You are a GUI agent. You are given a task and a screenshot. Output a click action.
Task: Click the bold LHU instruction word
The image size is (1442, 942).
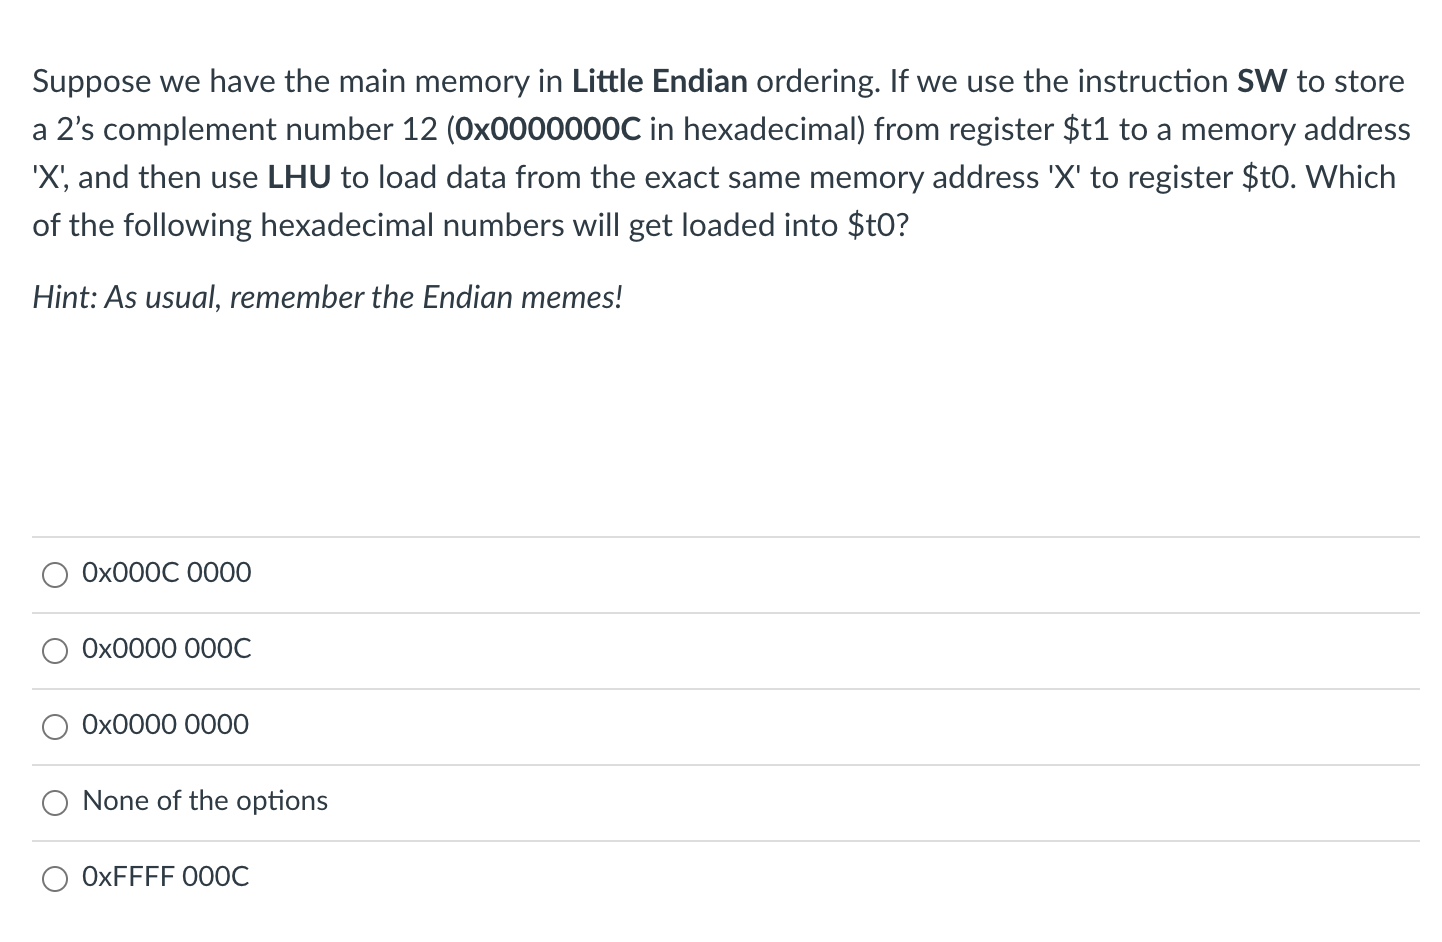tap(300, 177)
